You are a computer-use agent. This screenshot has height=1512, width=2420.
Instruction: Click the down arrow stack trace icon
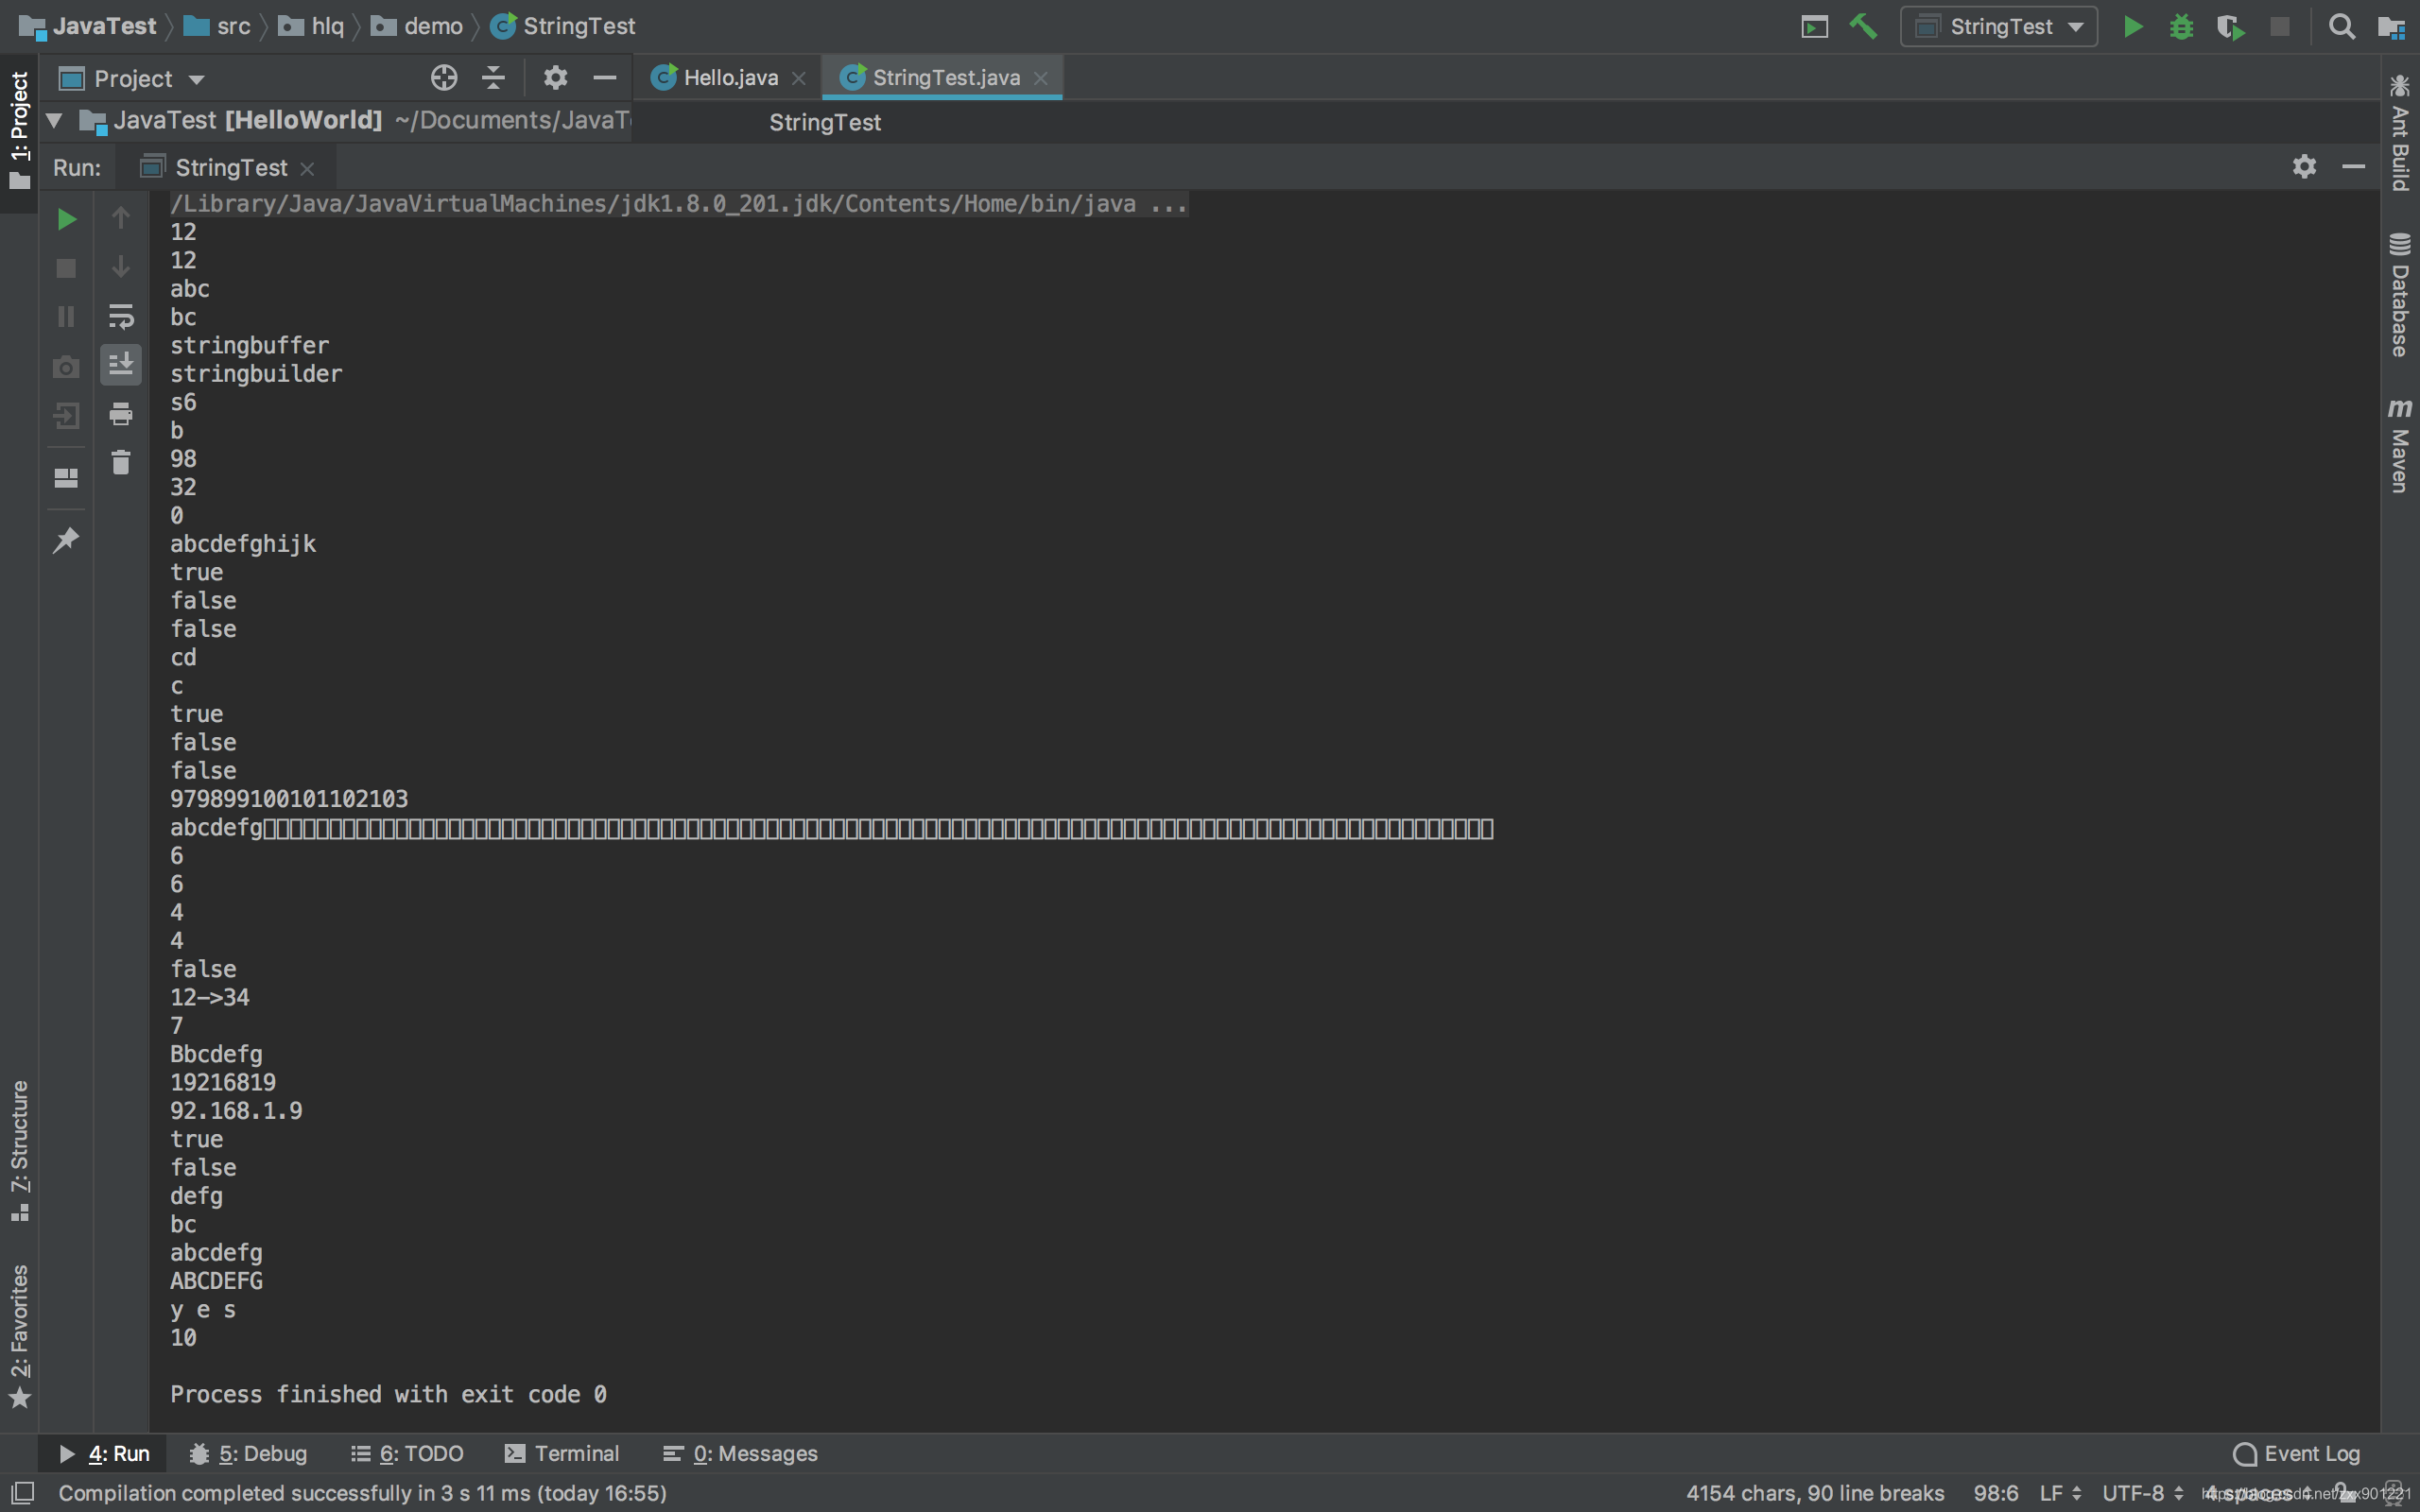(121, 267)
